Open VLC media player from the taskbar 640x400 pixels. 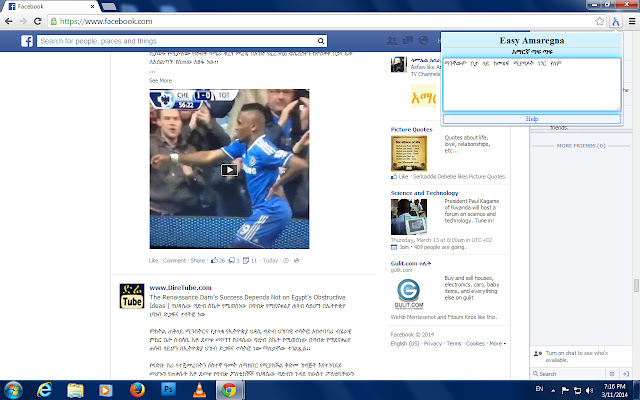point(199,391)
